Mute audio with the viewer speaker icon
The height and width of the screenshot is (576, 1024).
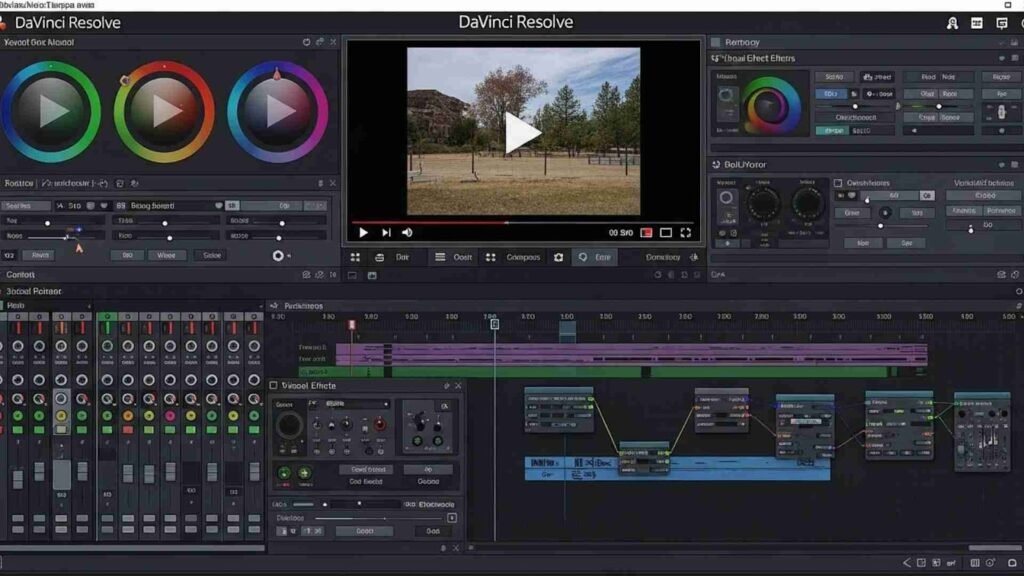tap(407, 233)
